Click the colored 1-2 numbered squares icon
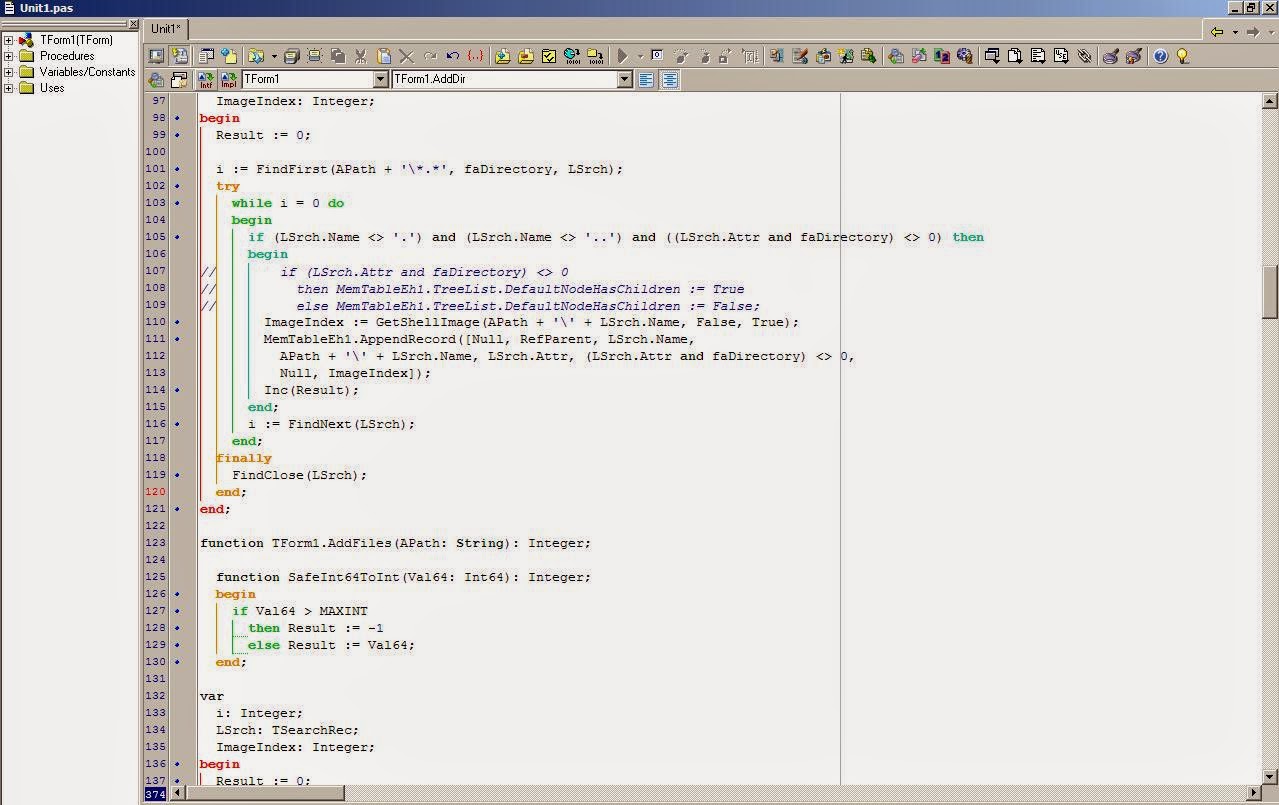 click(x=942, y=56)
